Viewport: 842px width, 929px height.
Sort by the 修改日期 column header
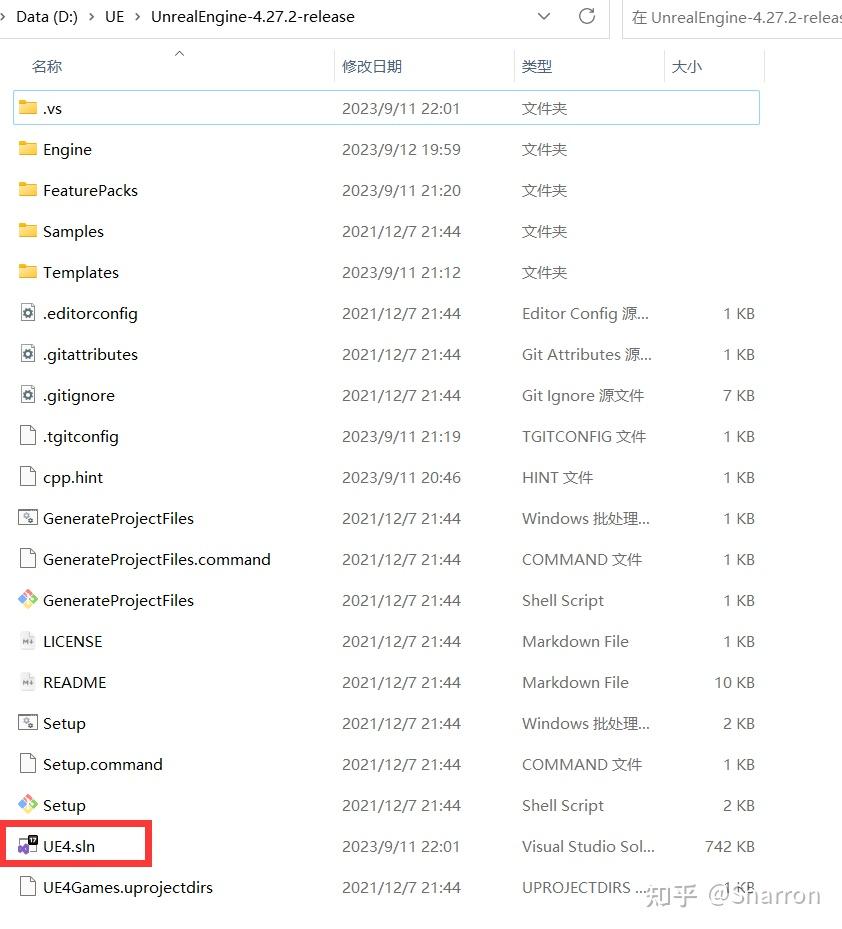372,66
